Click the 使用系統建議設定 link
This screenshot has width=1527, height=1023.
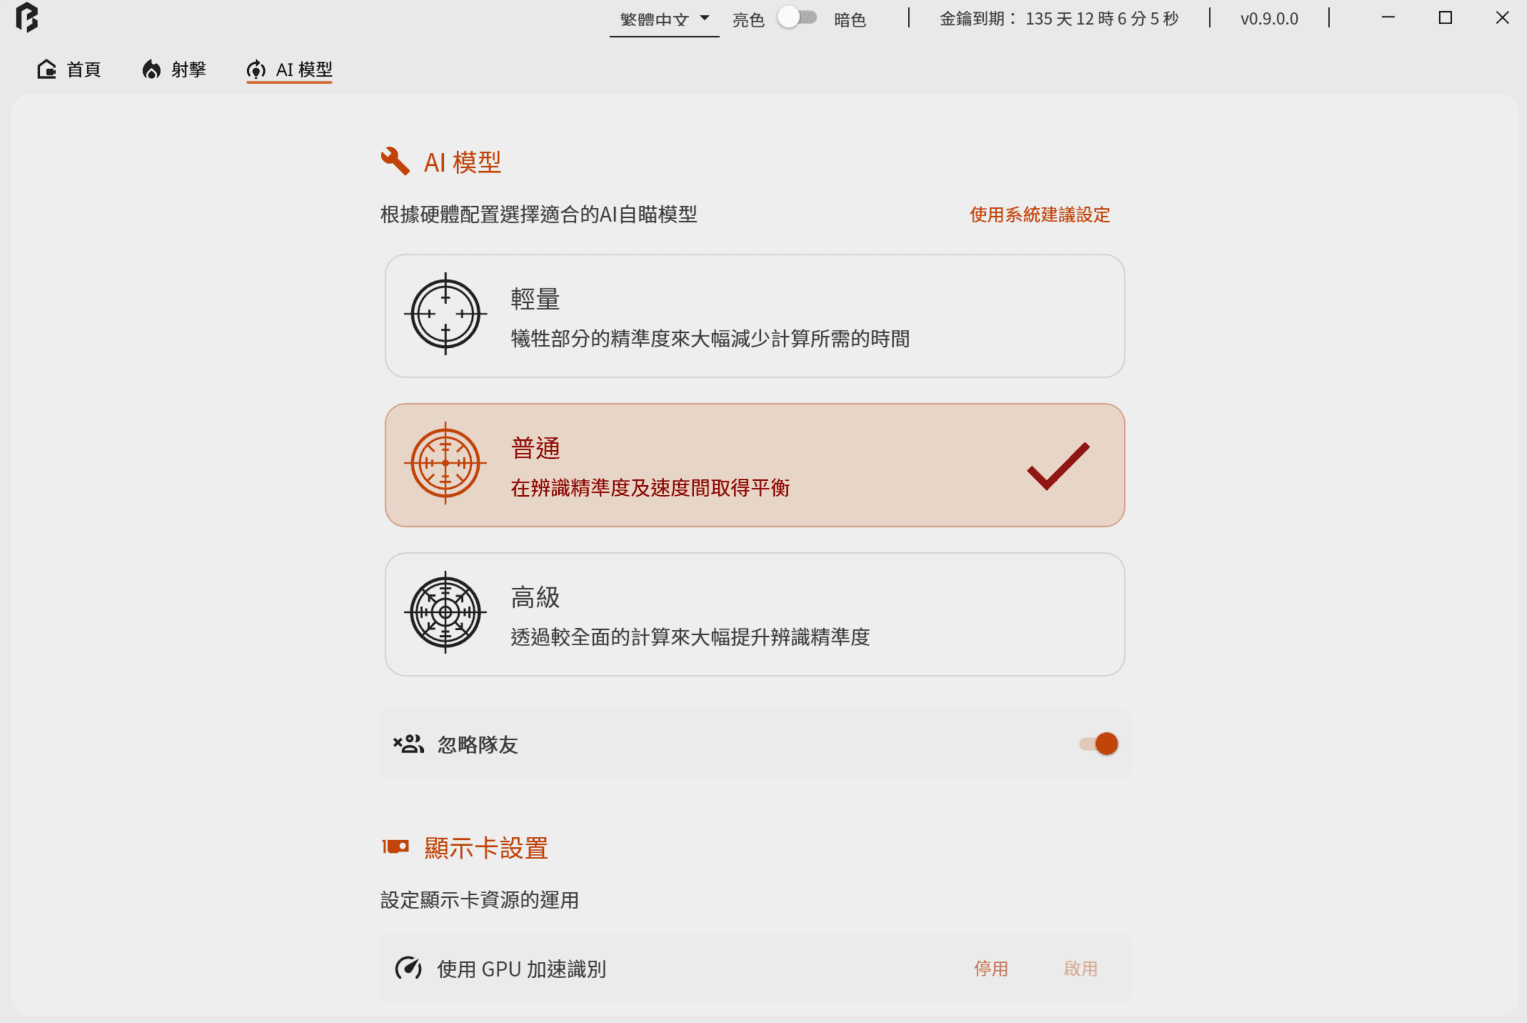coord(1040,214)
